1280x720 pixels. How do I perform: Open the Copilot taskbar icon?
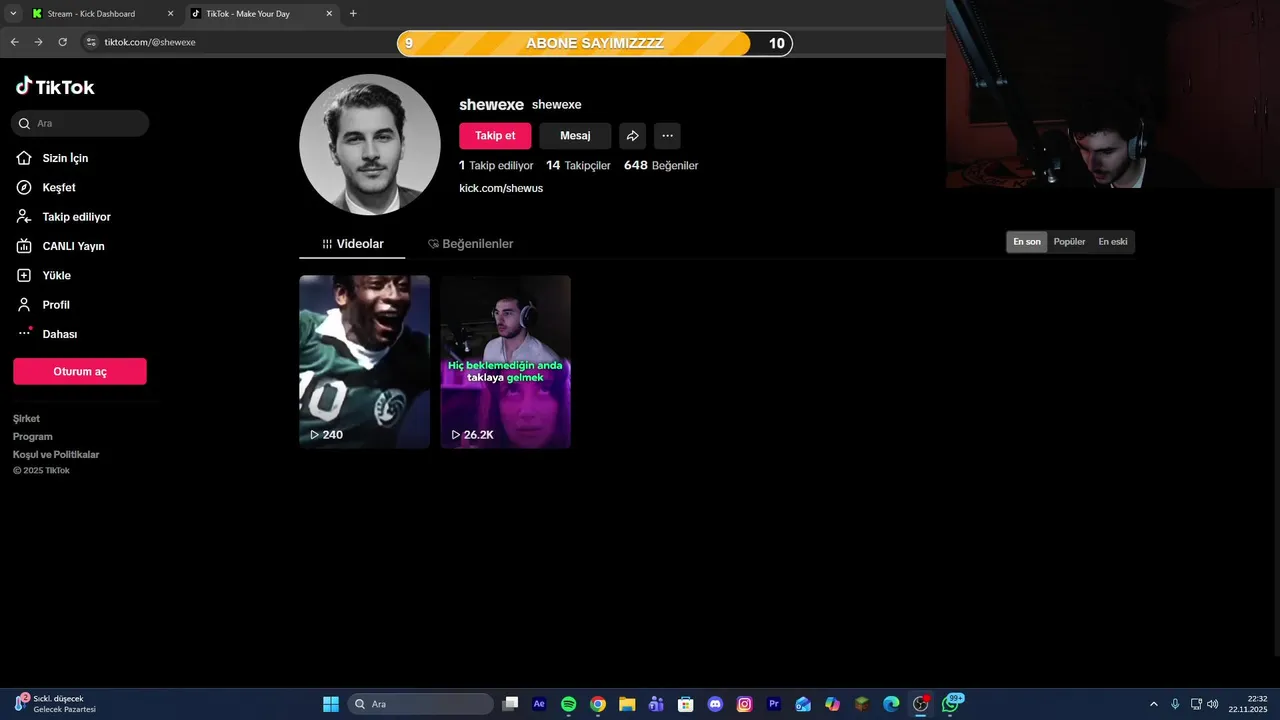click(x=832, y=704)
